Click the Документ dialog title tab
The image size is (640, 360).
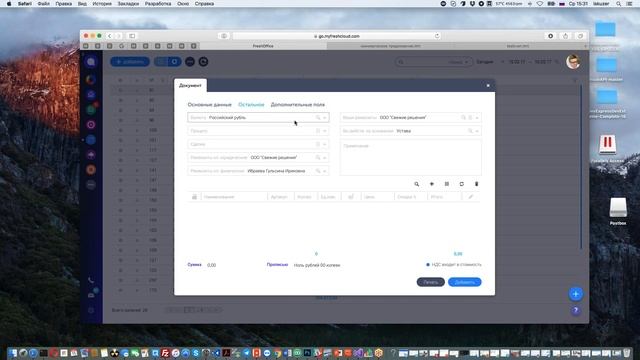tap(190, 86)
